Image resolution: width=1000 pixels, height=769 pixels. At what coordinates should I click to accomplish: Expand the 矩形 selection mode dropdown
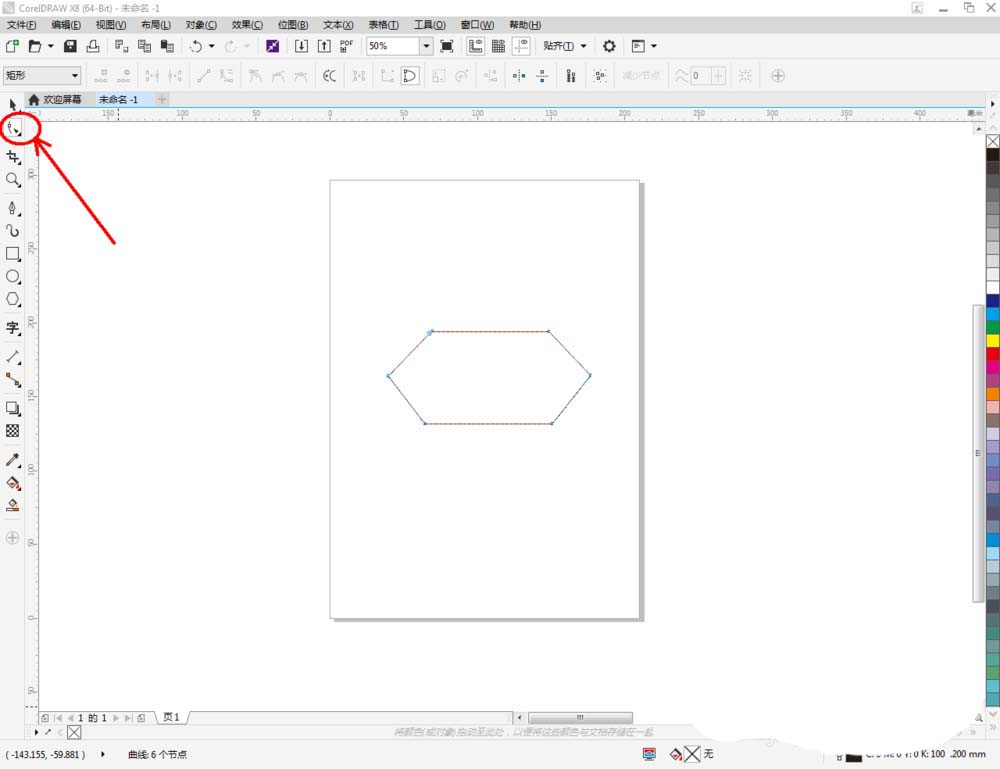tap(74, 75)
